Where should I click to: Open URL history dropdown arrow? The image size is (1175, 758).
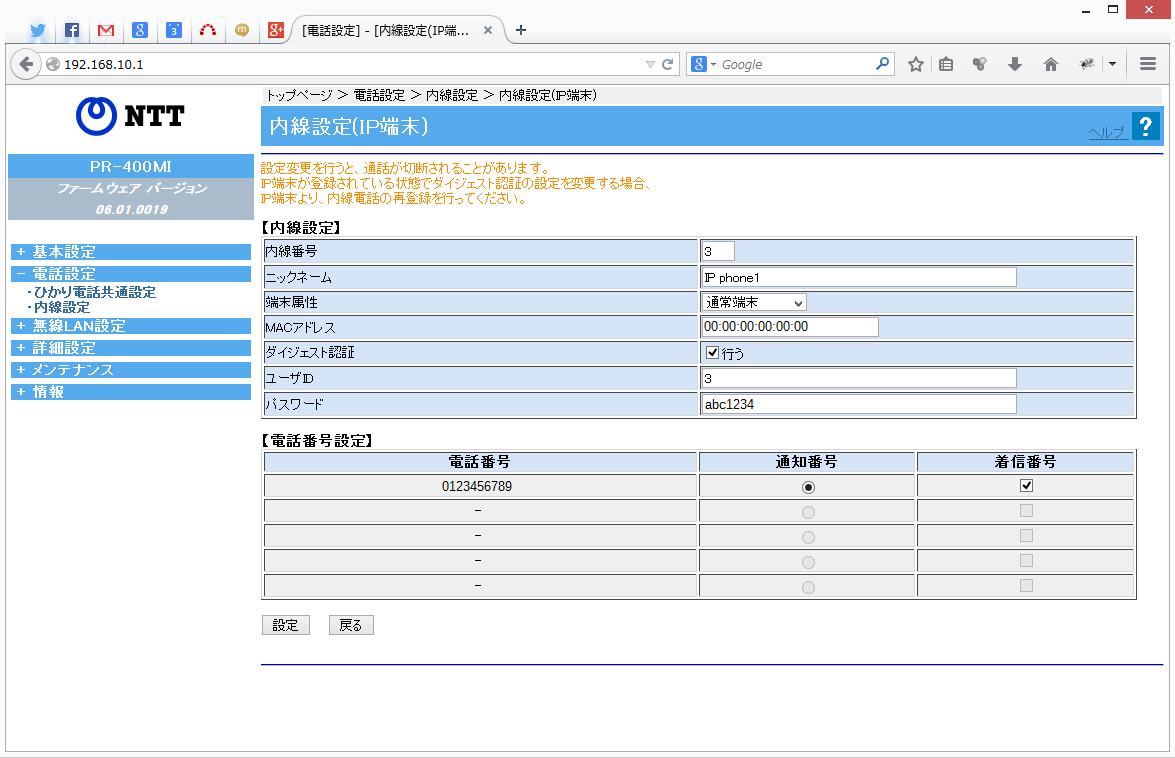click(x=650, y=64)
